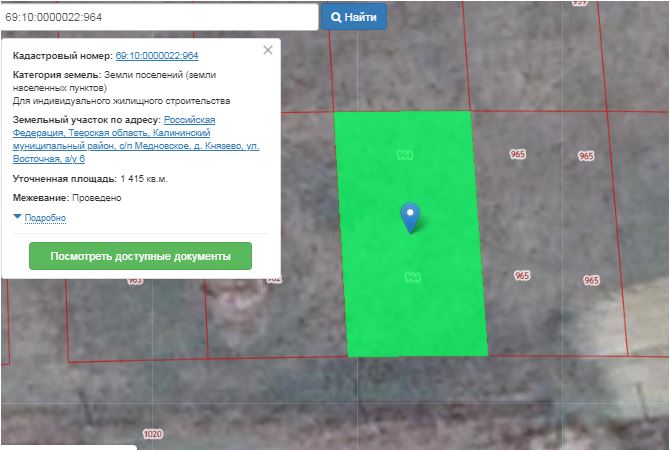Close the parcel info popup
Image resolution: width=670 pixels, height=451 pixels.
pyautogui.click(x=267, y=49)
